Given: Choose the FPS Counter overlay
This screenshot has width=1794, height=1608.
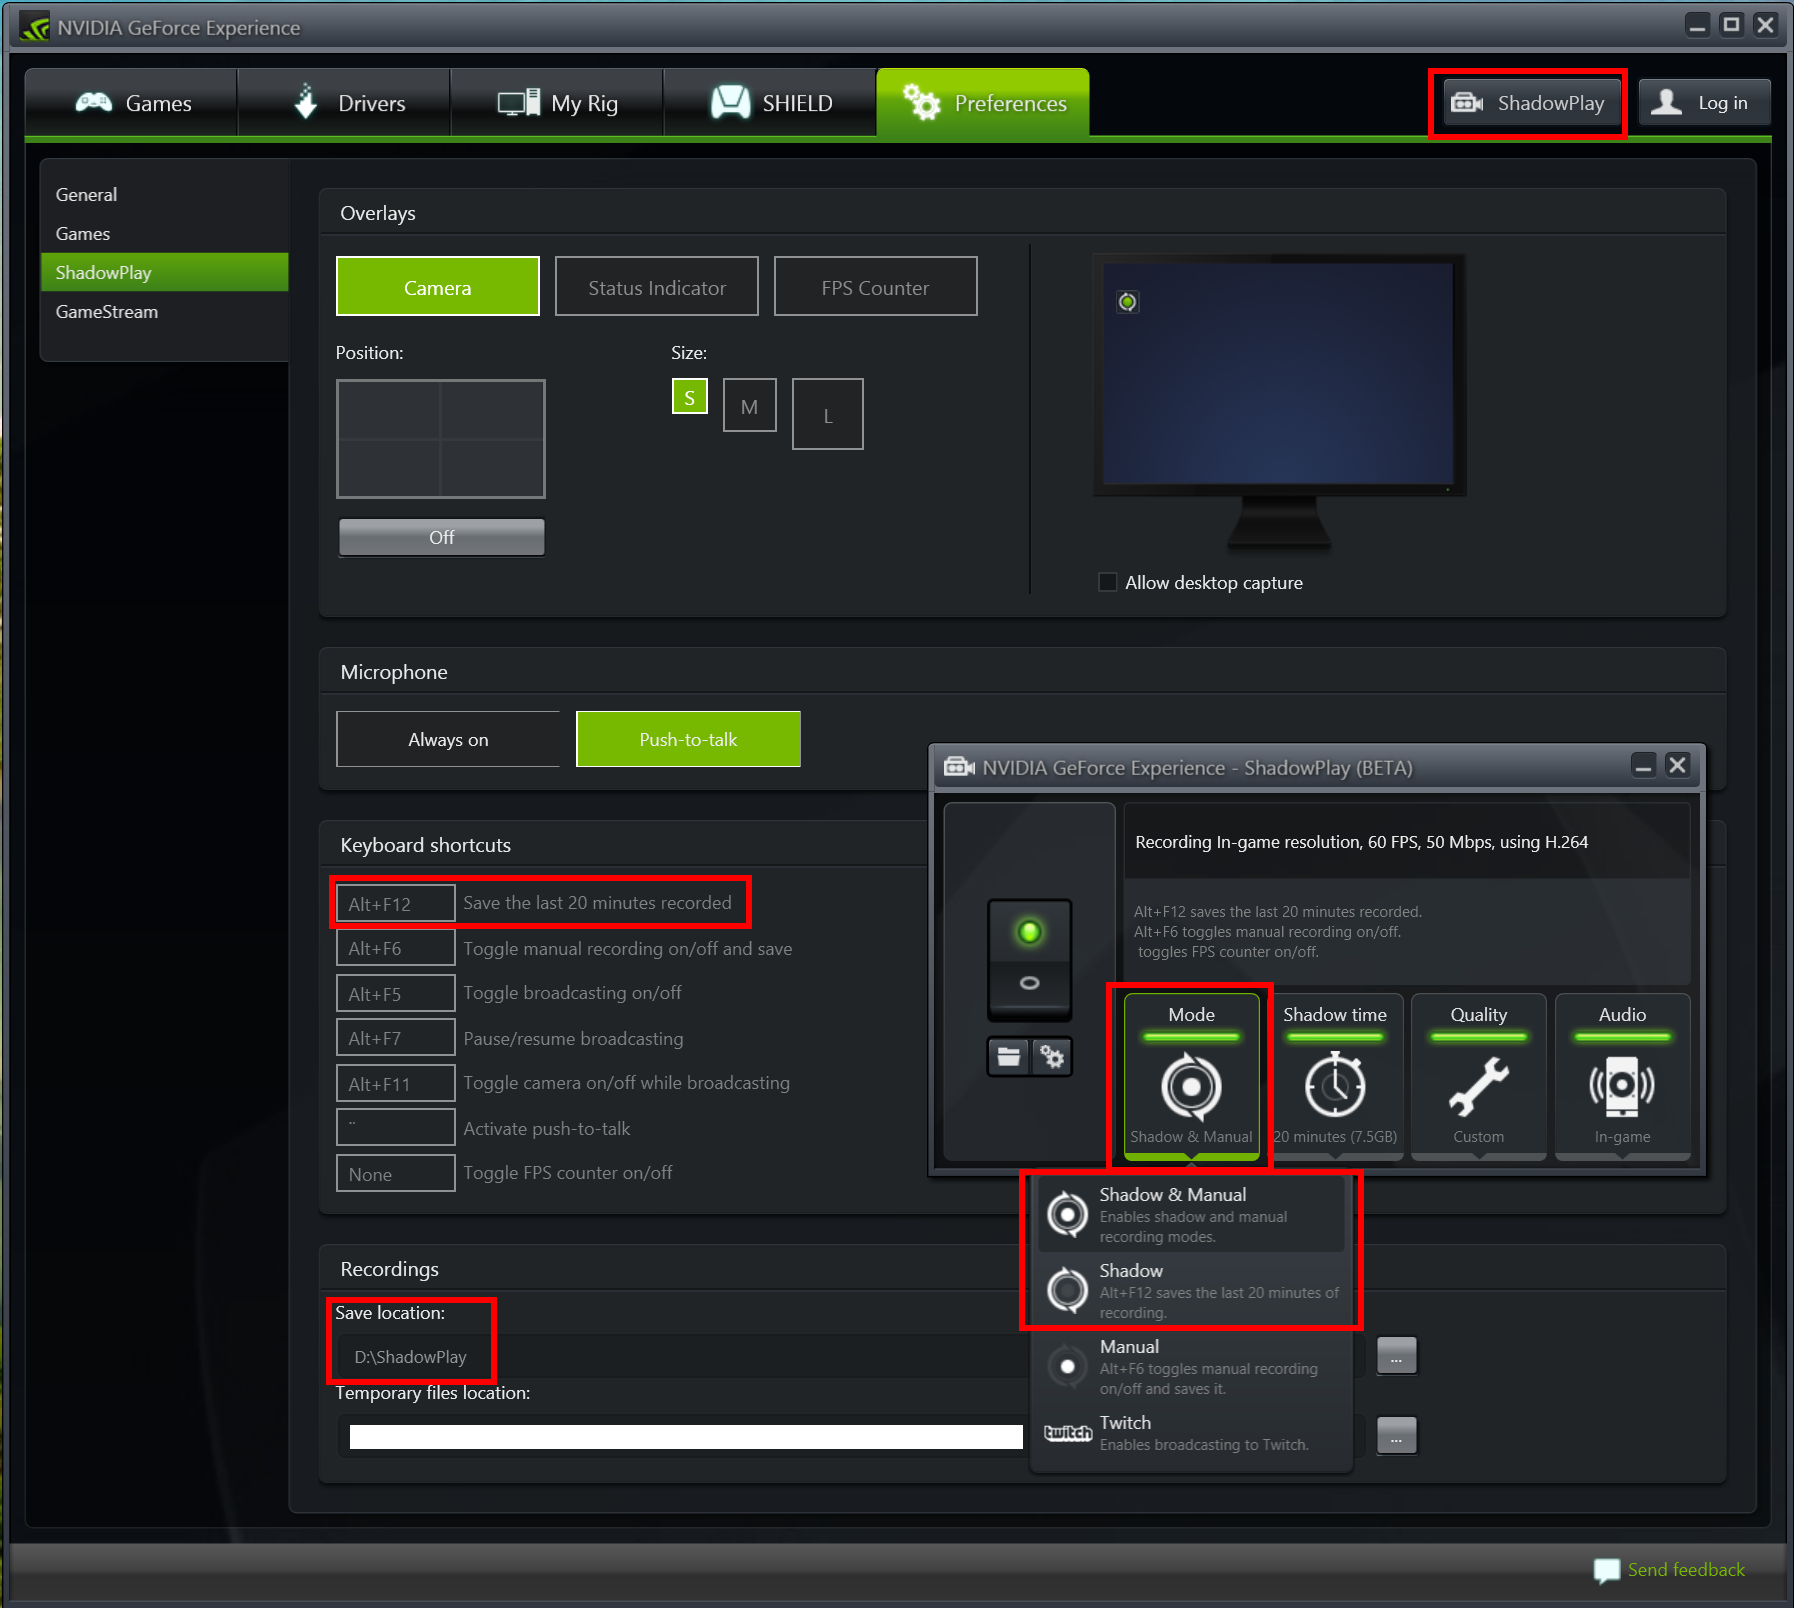Looking at the screenshot, I should (875, 287).
